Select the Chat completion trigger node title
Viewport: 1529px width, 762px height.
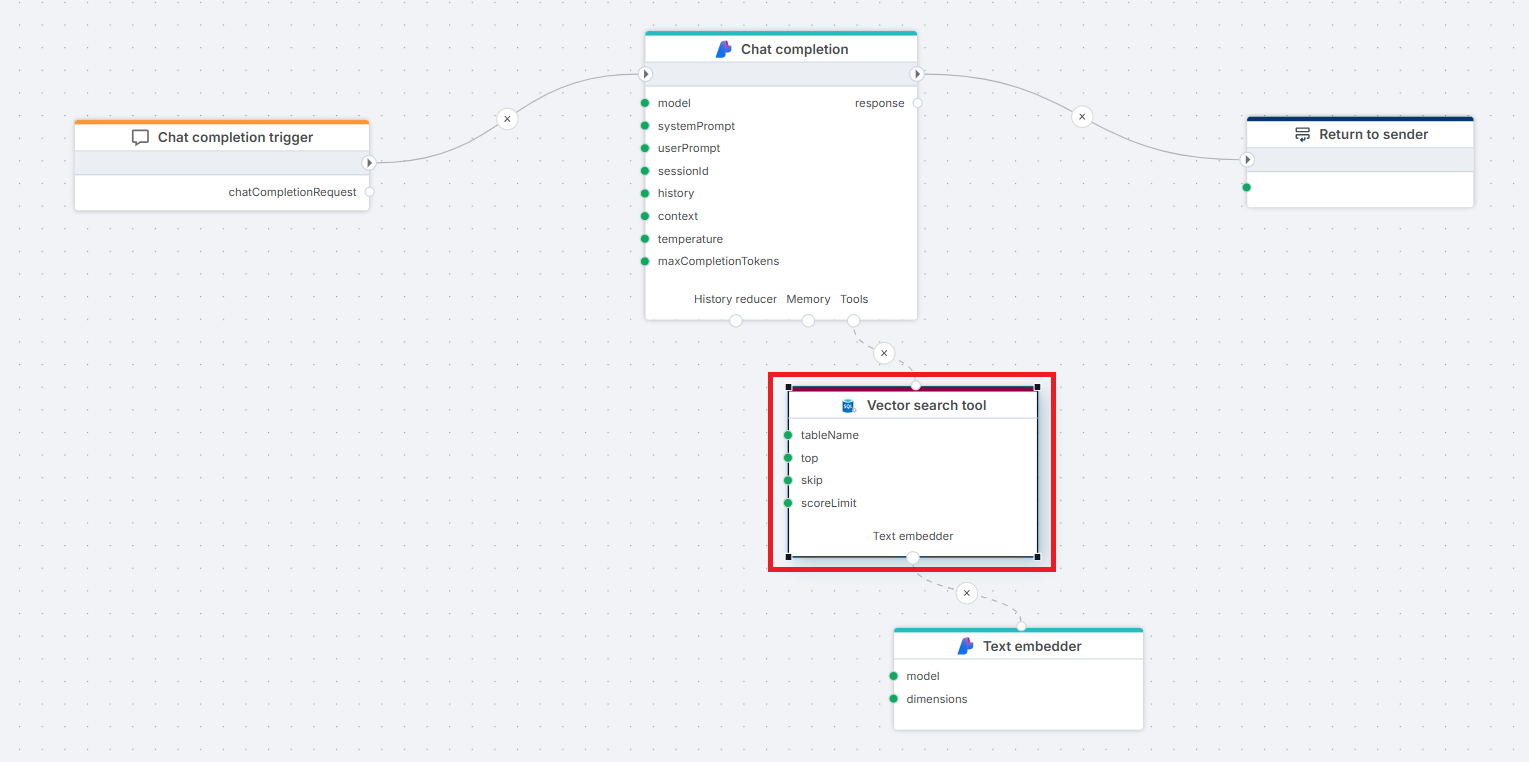[x=236, y=138]
